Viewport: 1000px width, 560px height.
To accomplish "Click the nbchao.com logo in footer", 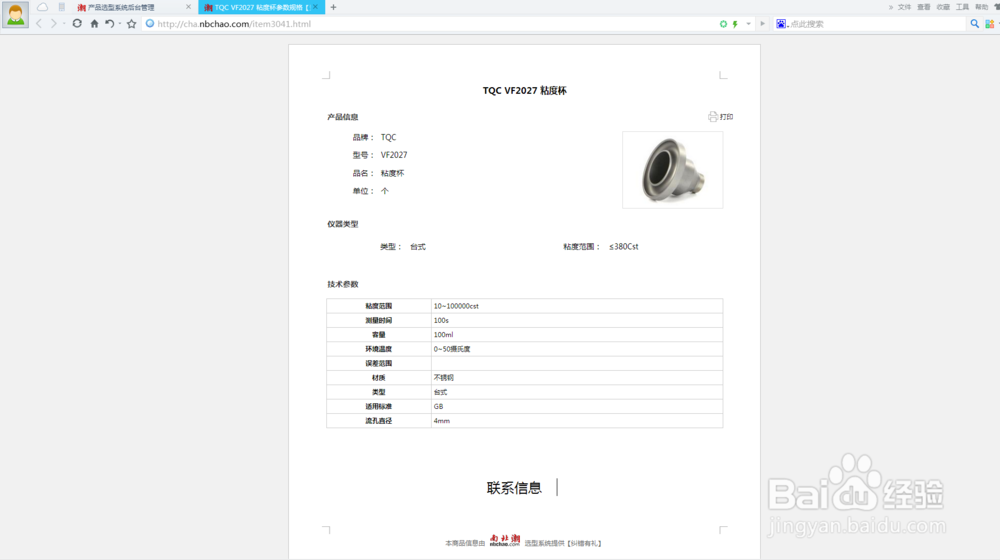I will point(504,541).
